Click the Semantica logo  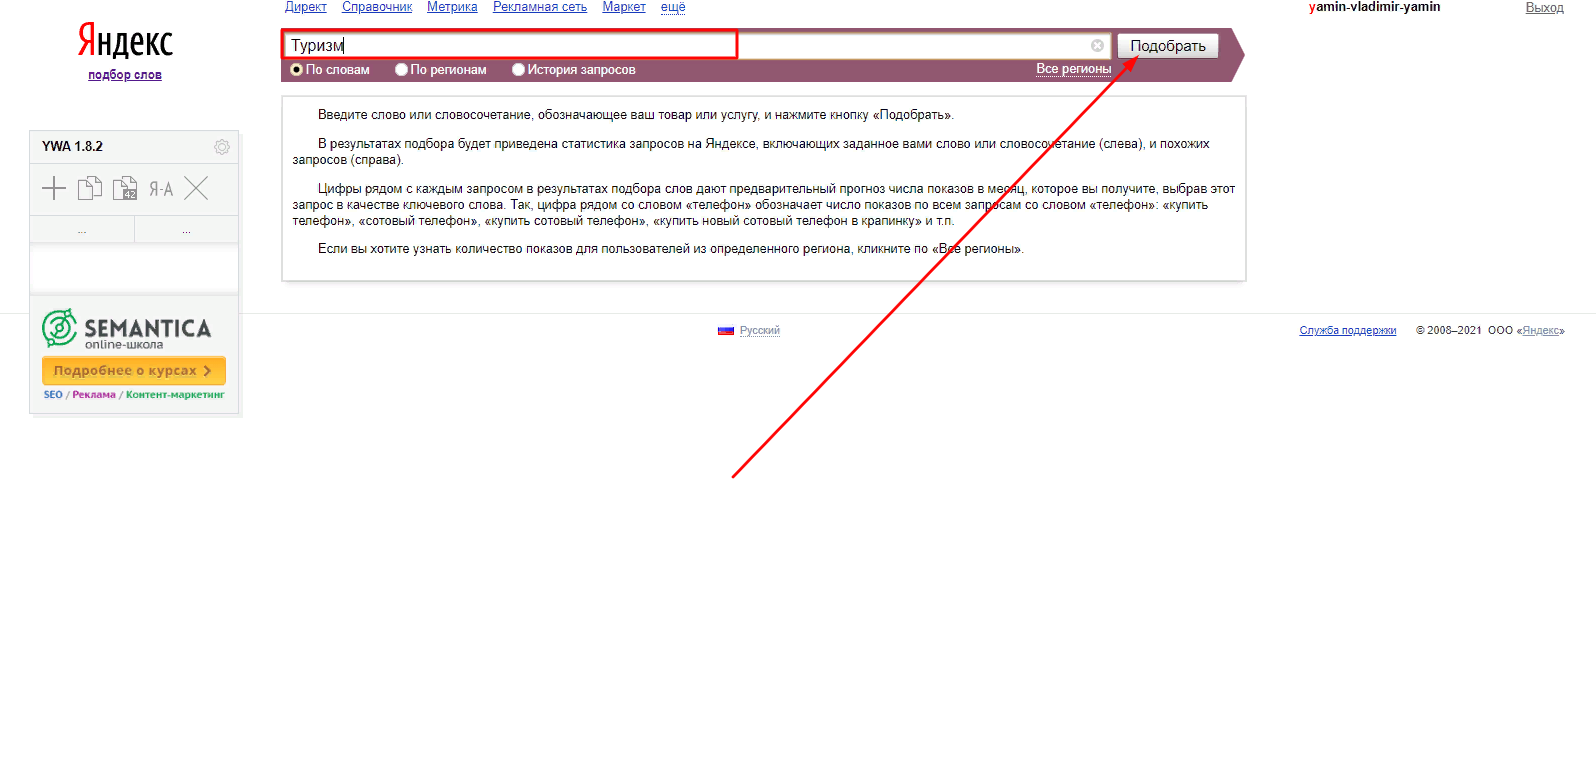click(x=127, y=329)
